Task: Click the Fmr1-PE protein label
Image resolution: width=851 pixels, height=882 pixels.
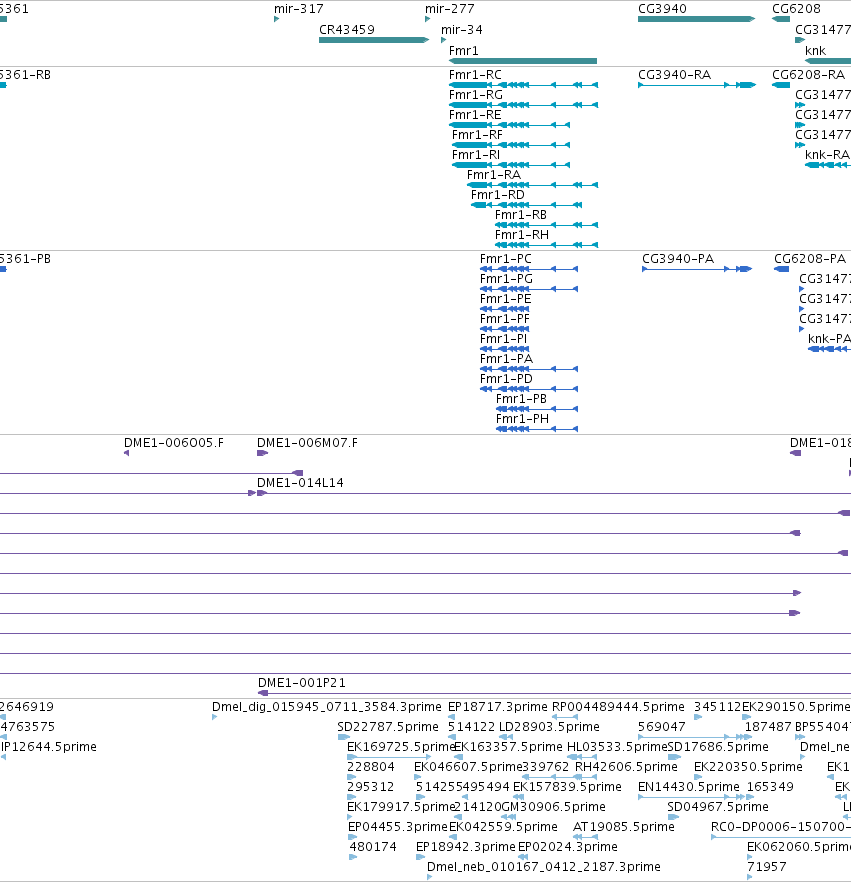Action: (x=505, y=299)
